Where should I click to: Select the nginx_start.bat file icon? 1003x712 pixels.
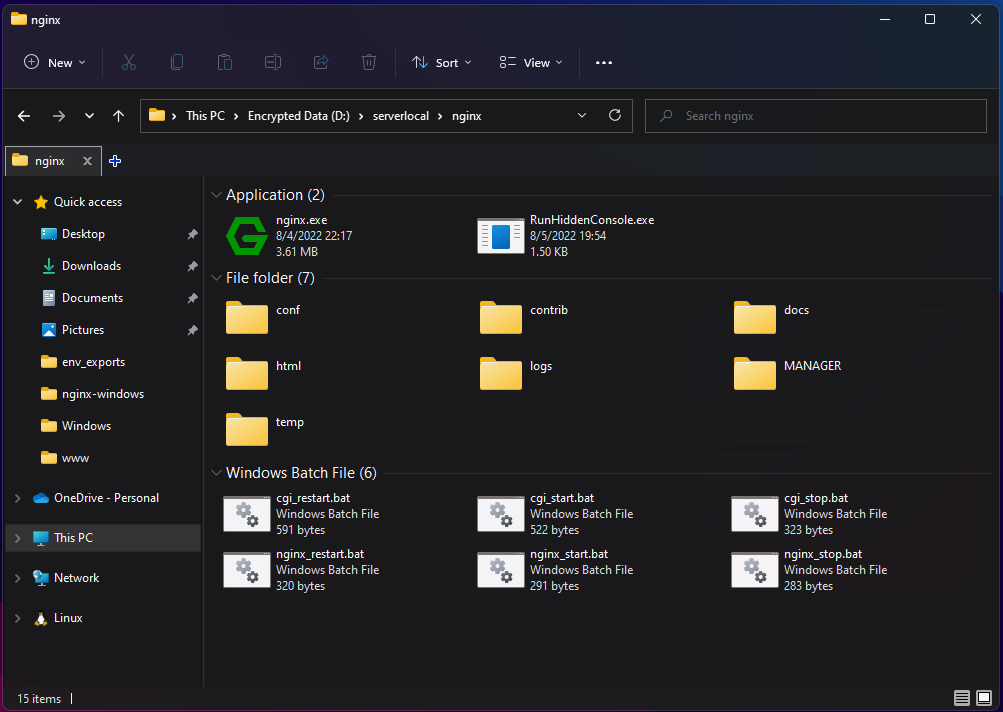coord(501,569)
